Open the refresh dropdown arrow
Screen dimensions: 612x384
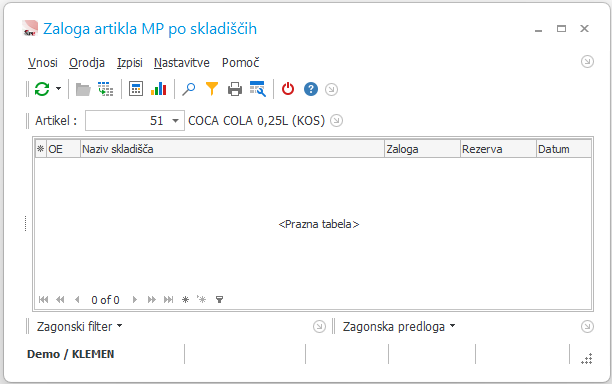pos(59,89)
